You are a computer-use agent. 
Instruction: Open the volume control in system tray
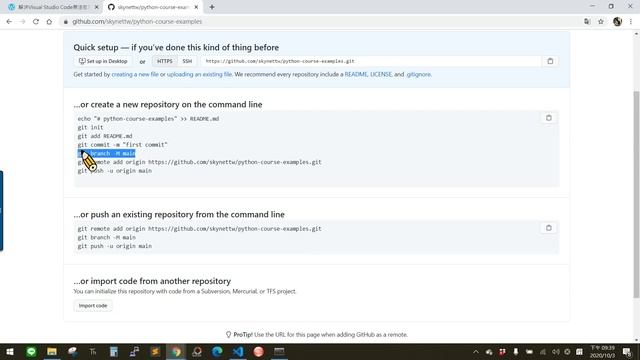coord(556,352)
